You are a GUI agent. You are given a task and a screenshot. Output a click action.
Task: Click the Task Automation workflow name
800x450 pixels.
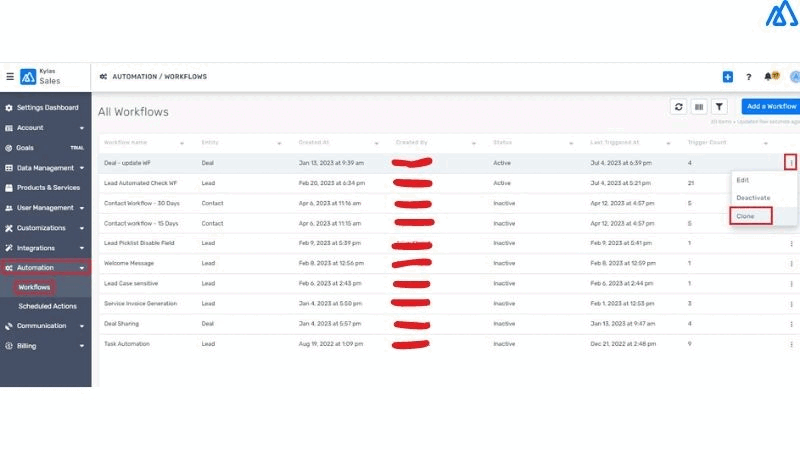(127, 344)
